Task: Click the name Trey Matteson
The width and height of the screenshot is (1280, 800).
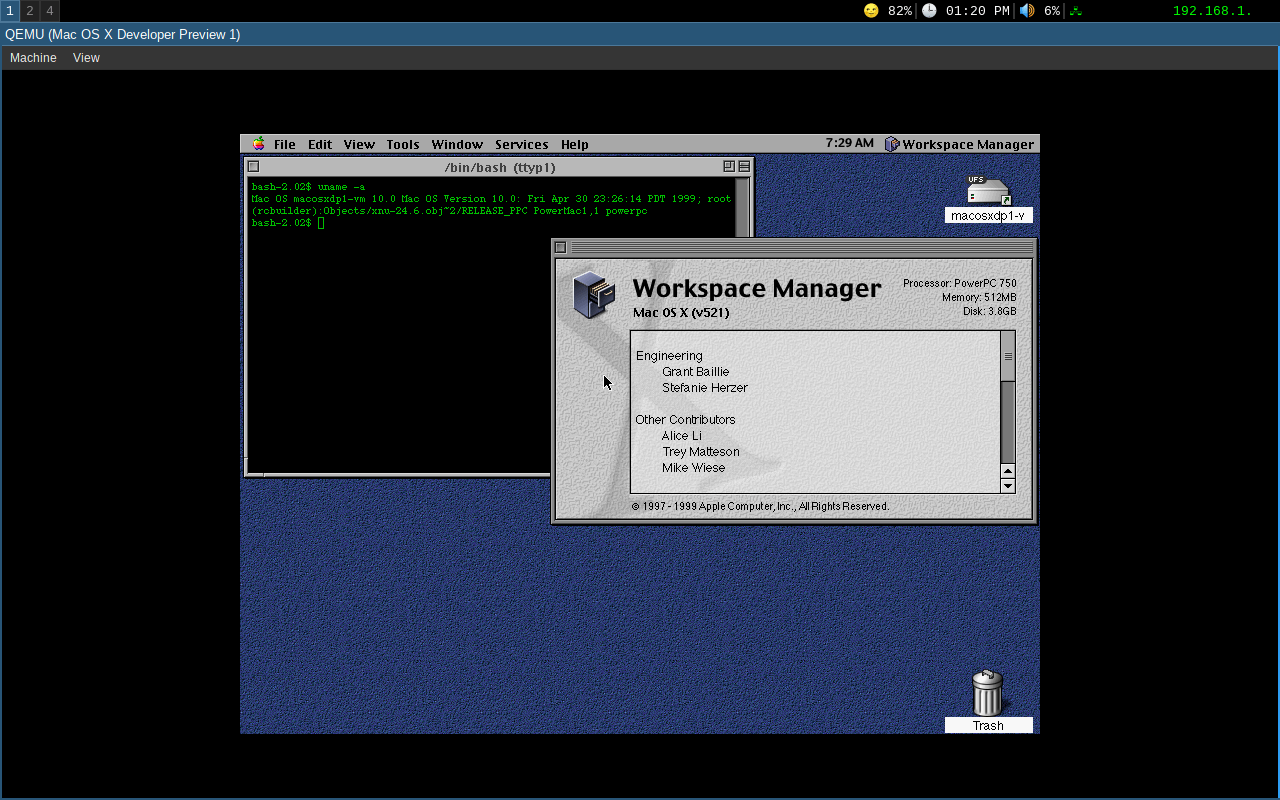Action: pos(701,452)
